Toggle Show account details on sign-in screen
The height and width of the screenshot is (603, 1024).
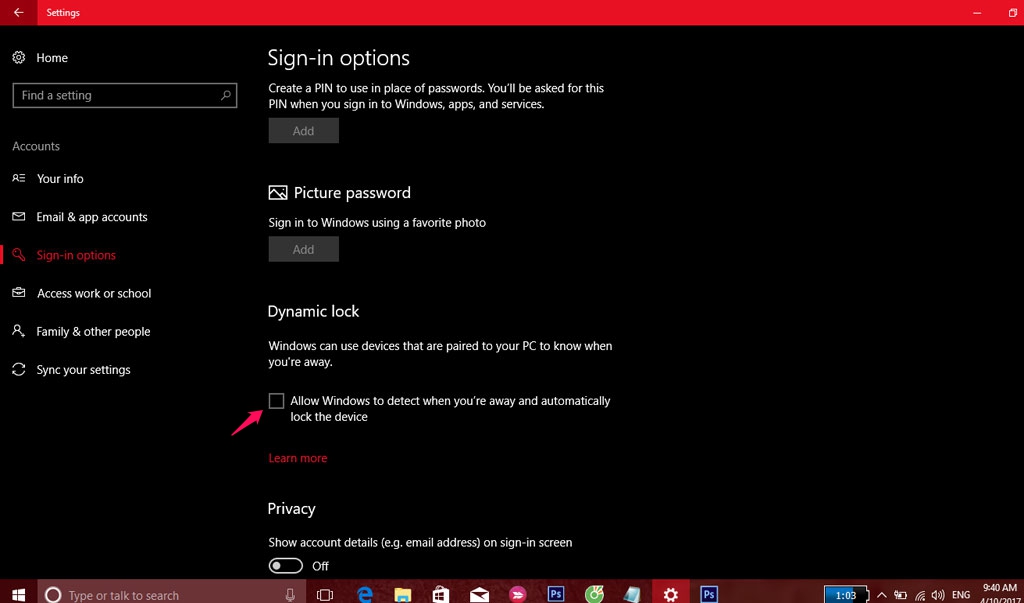(285, 566)
